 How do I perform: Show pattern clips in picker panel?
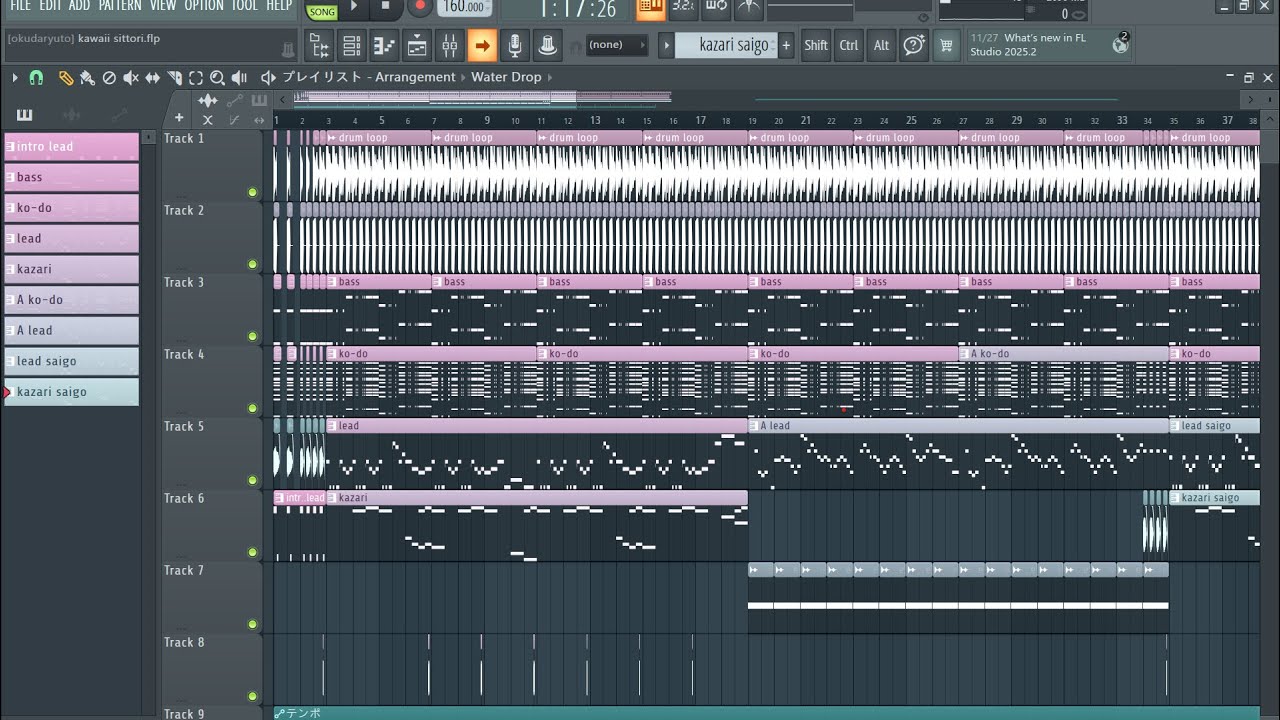(x=24, y=114)
